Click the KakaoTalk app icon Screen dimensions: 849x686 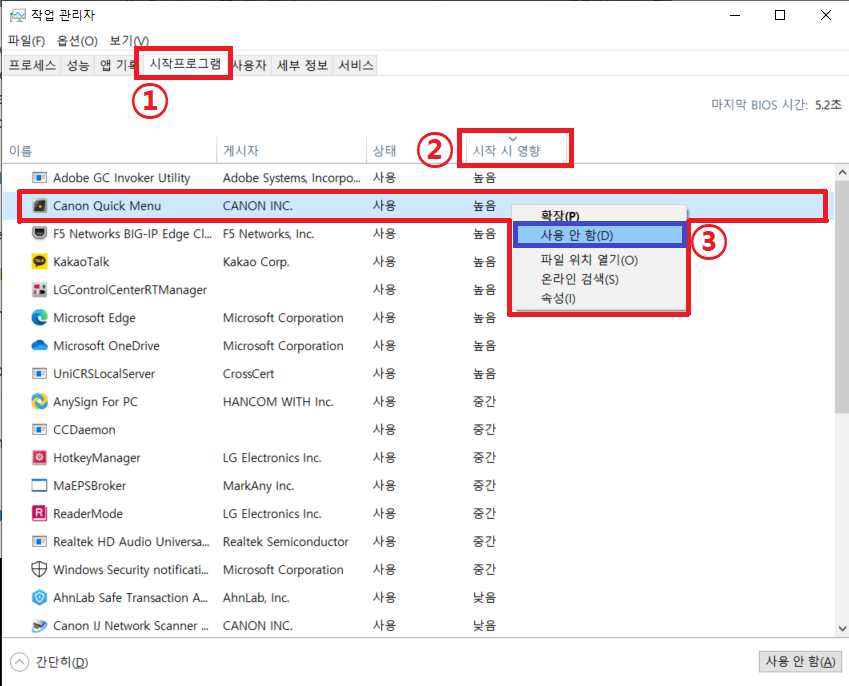click(x=39, y=262)
